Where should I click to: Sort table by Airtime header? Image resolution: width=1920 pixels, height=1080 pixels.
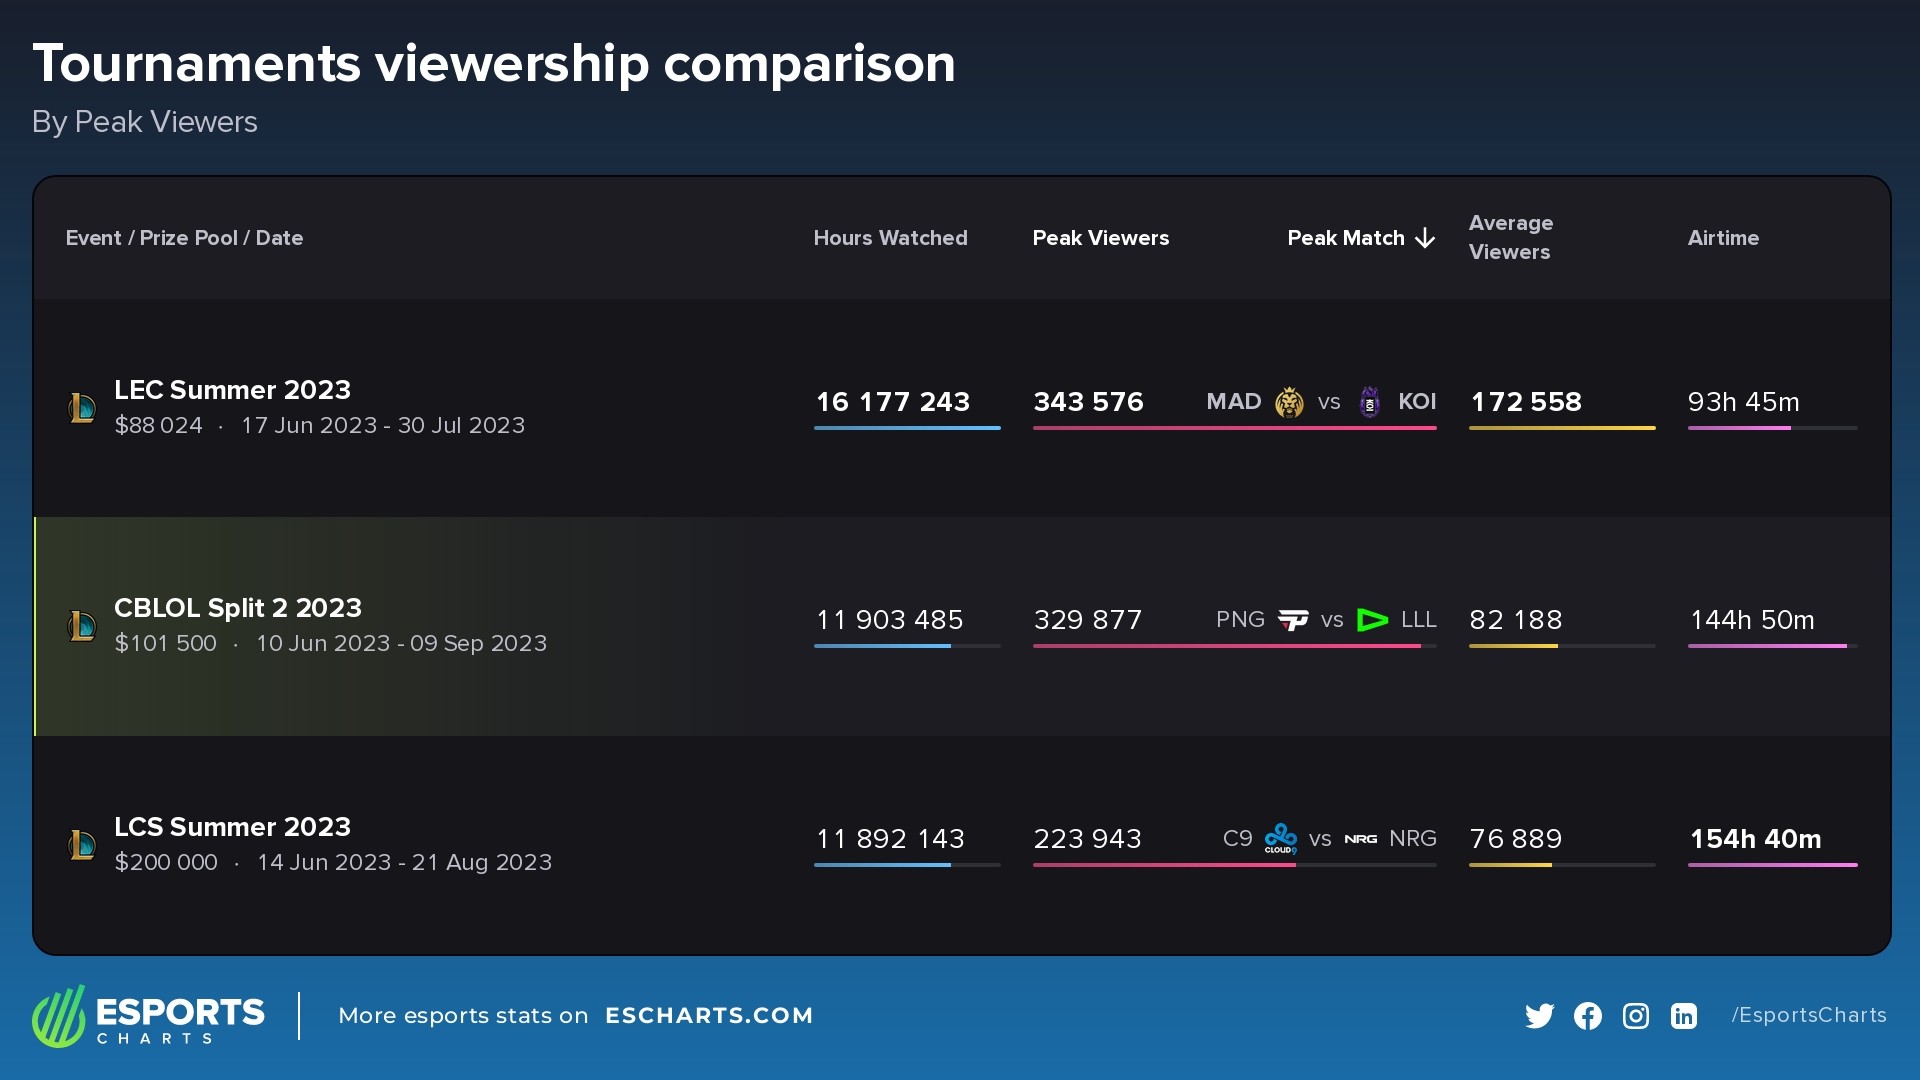[1723, 238]
